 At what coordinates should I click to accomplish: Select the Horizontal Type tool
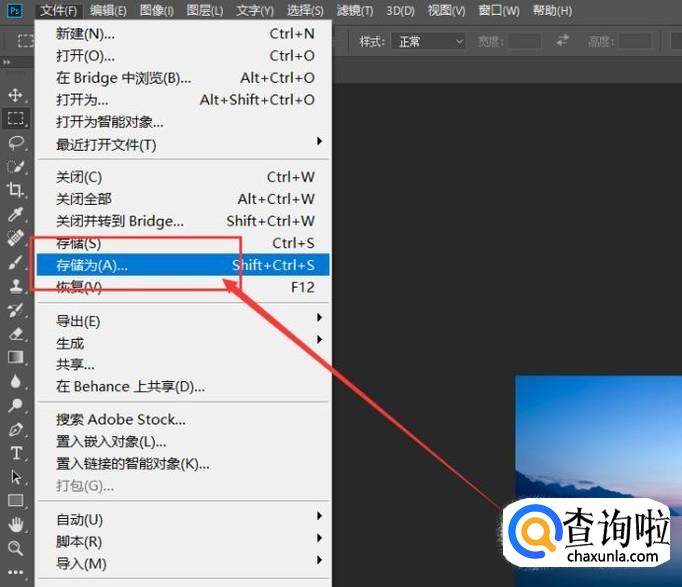coord(15,453)
